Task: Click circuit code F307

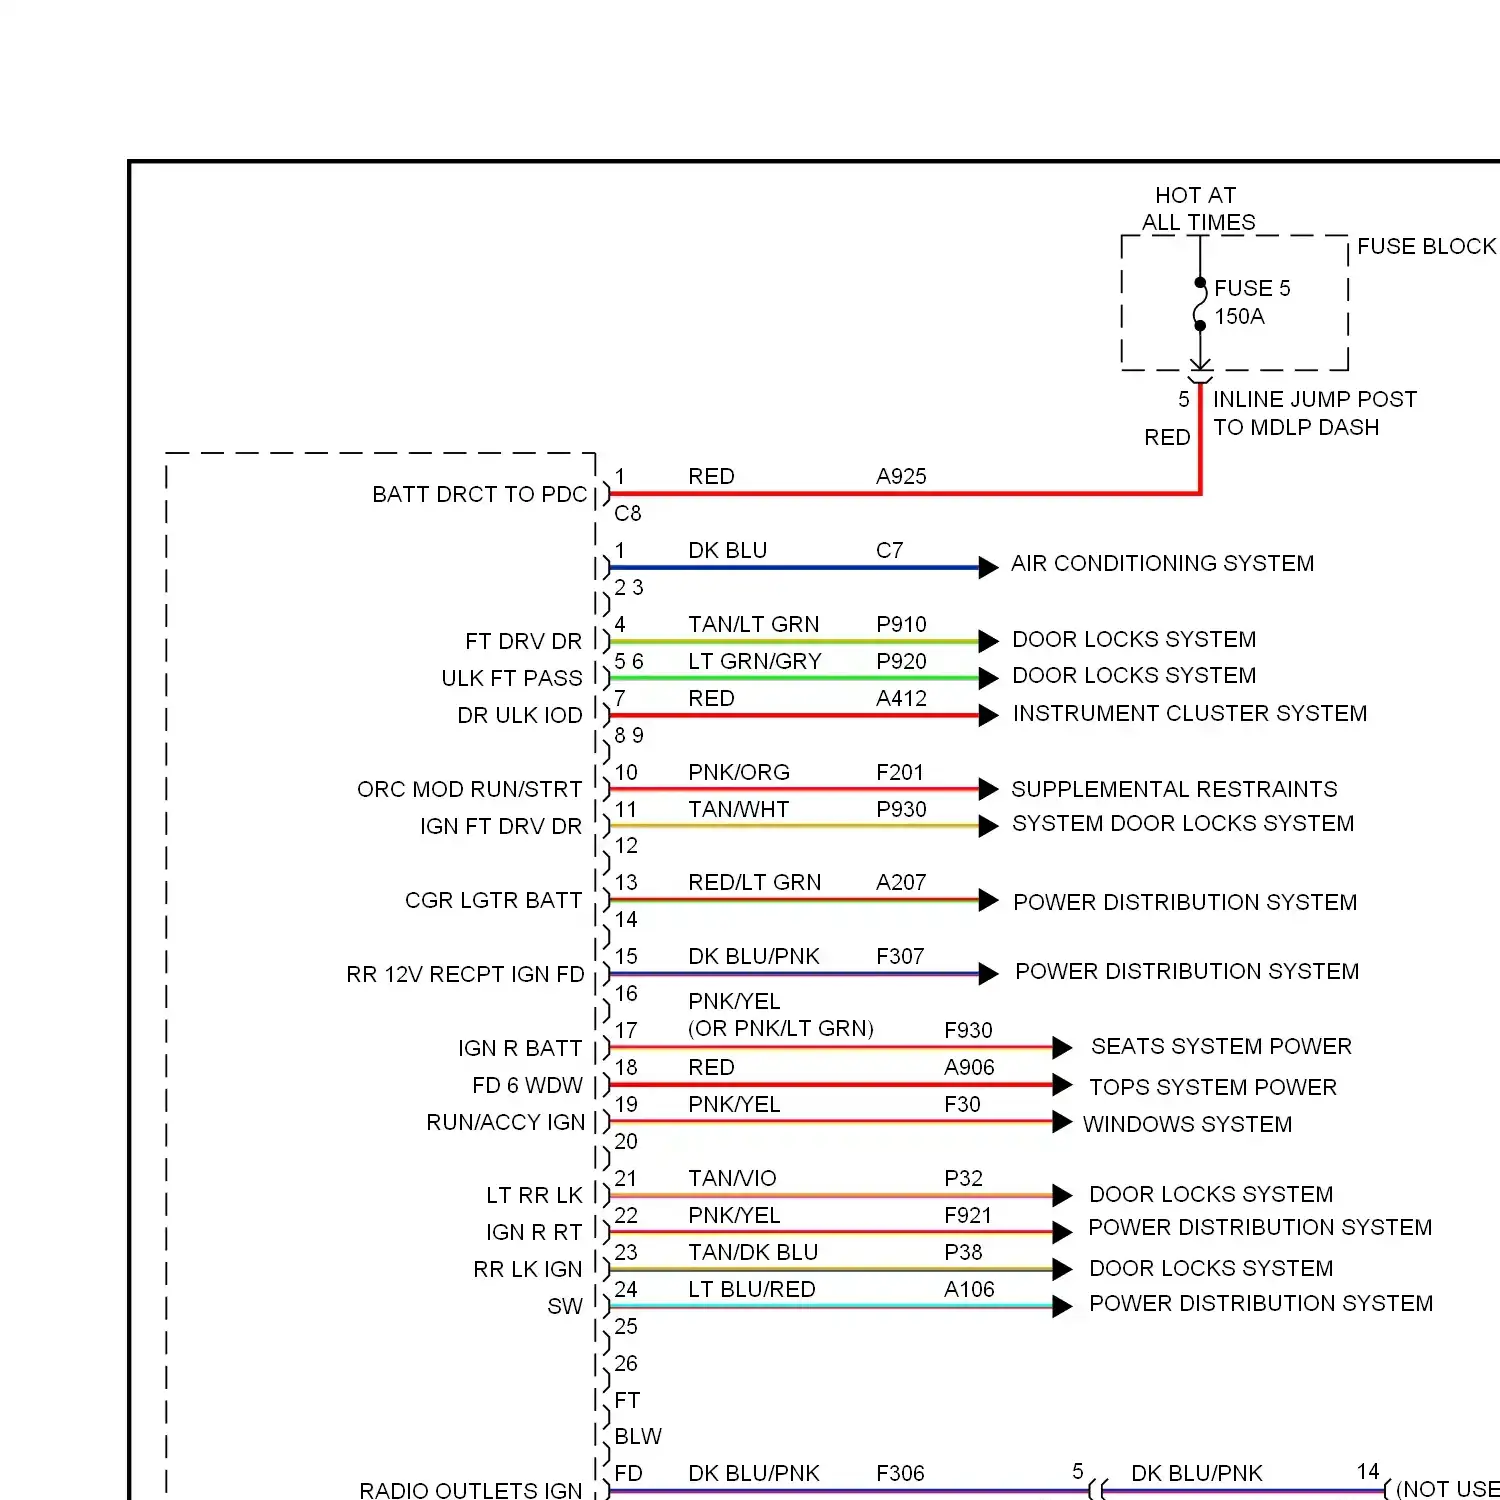Action: pos(900,956)
